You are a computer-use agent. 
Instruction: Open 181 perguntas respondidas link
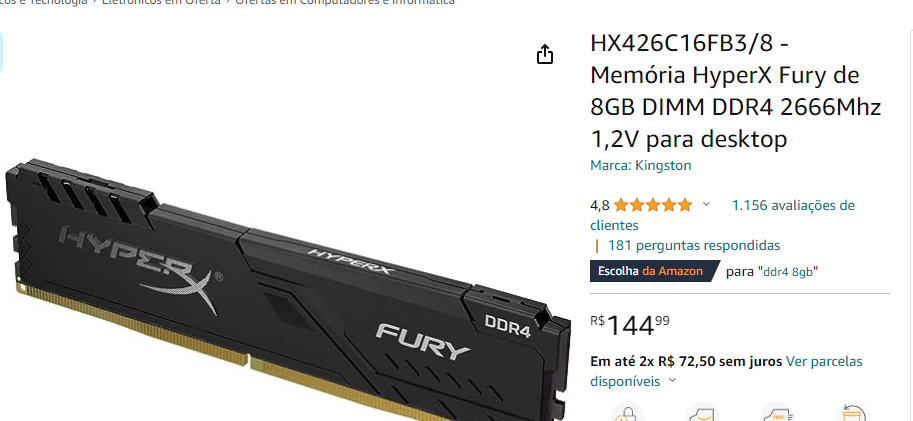[x=694, y=245]
